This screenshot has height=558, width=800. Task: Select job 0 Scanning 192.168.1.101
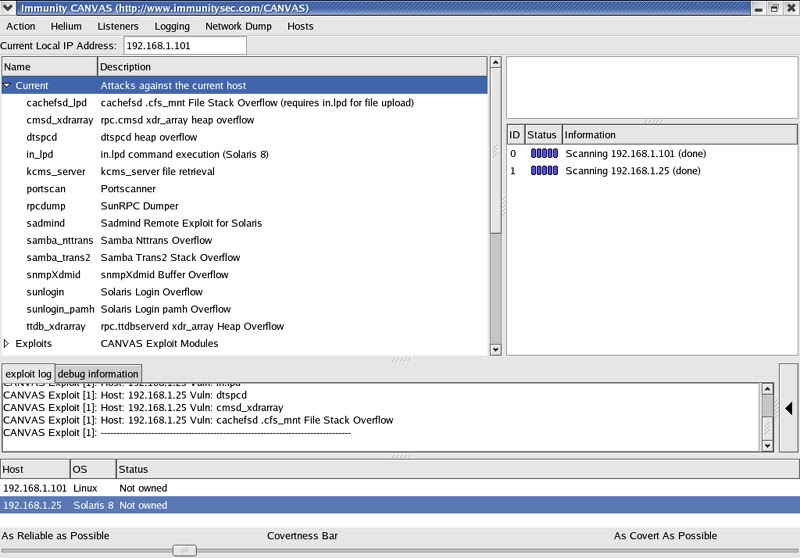pos(652,154)
